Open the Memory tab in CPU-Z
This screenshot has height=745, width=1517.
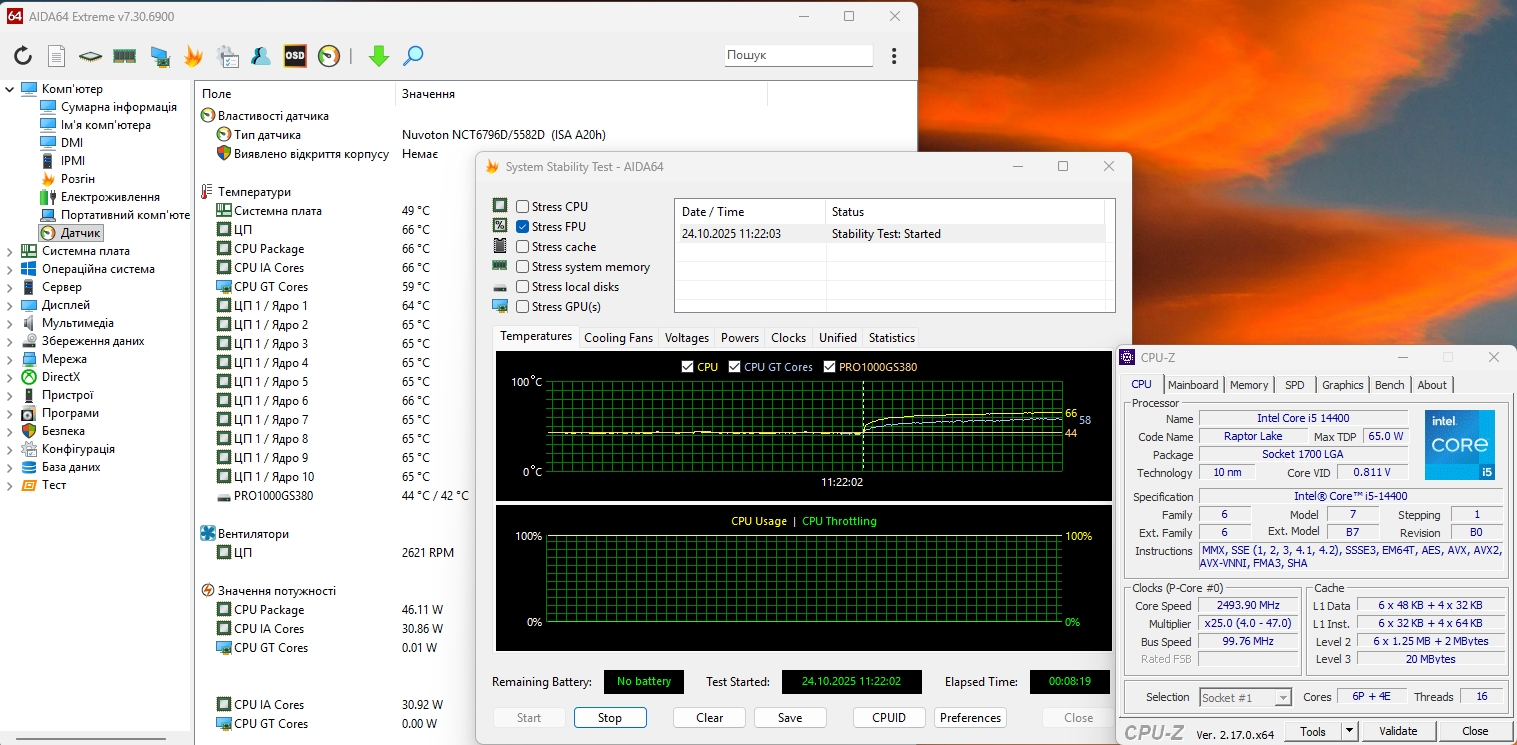(x=1249, y=385)
